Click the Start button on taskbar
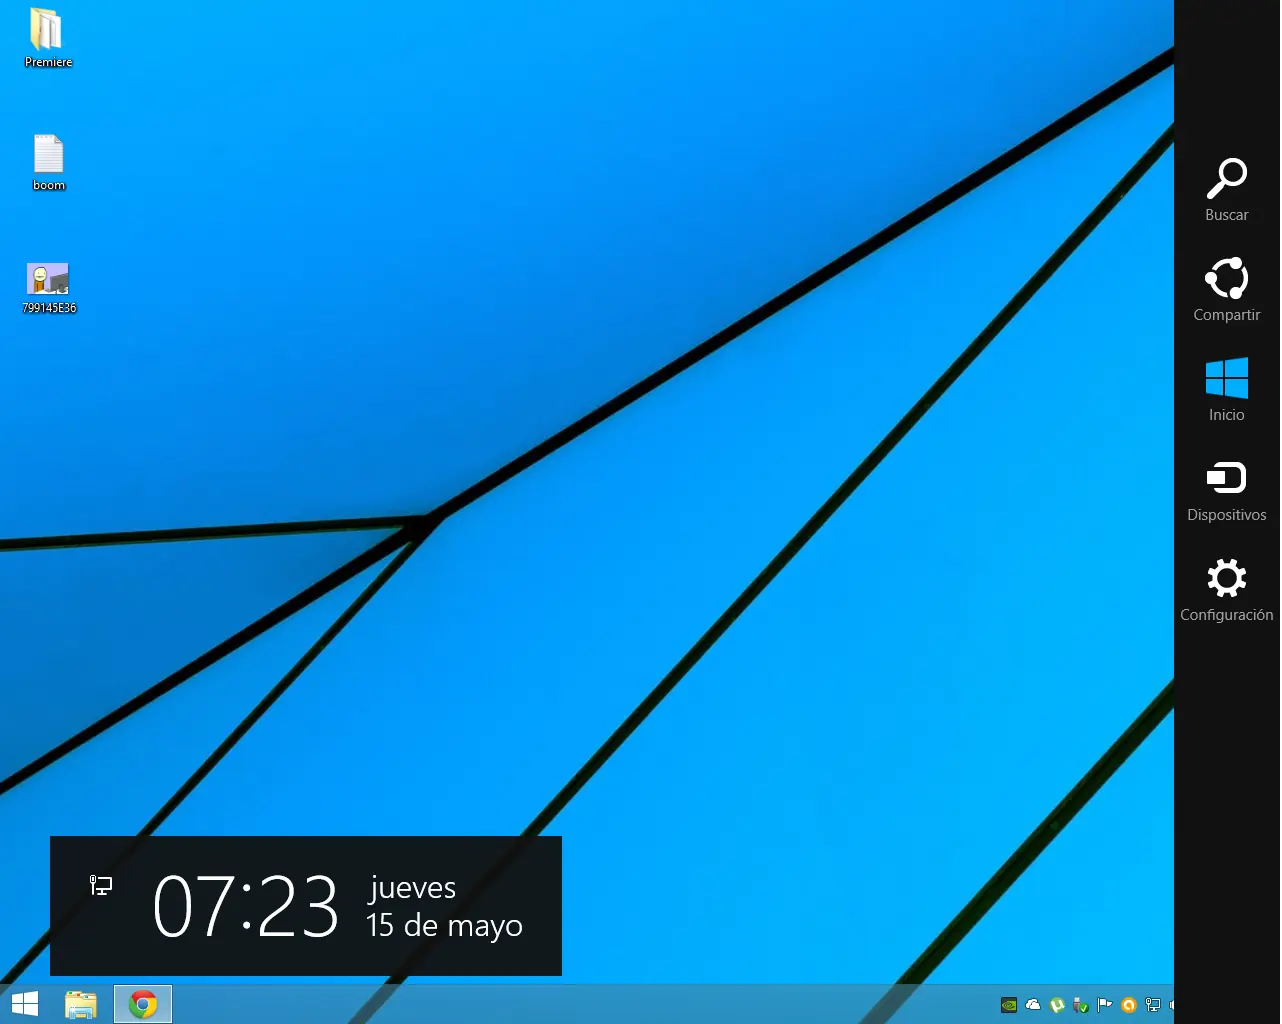1282x1024 pixels. (24, 1004)
